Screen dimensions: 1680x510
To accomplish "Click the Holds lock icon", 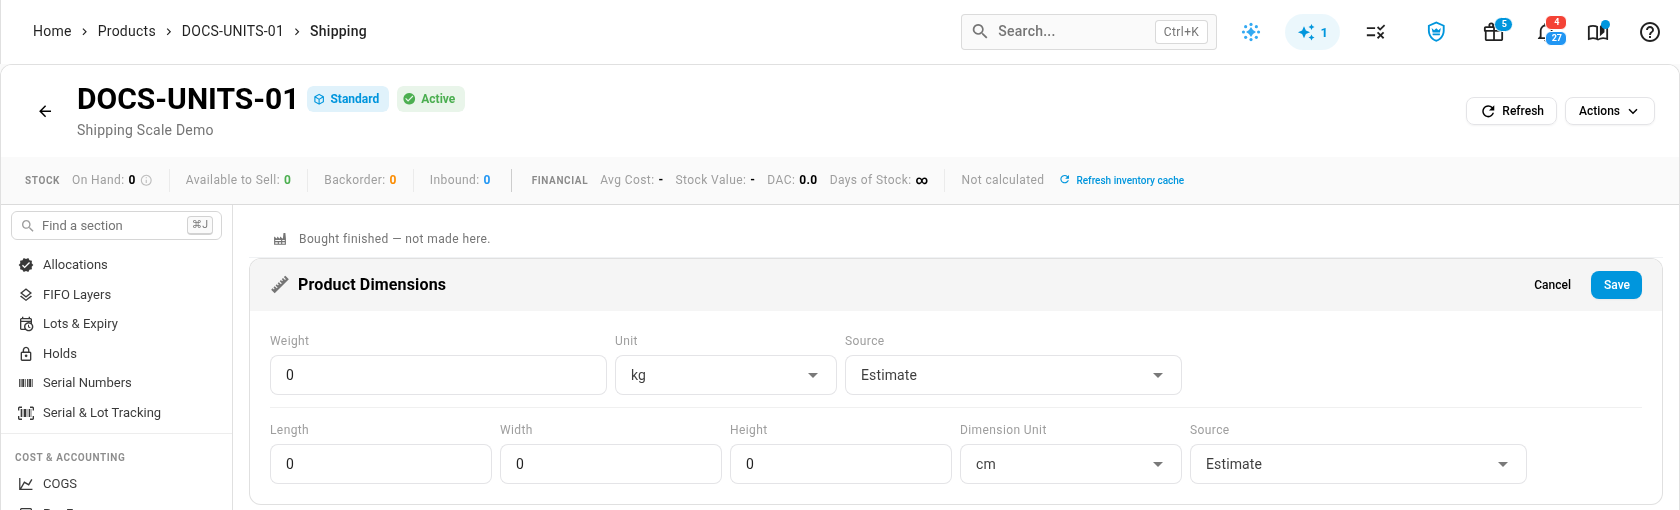I will pos(26,354).
